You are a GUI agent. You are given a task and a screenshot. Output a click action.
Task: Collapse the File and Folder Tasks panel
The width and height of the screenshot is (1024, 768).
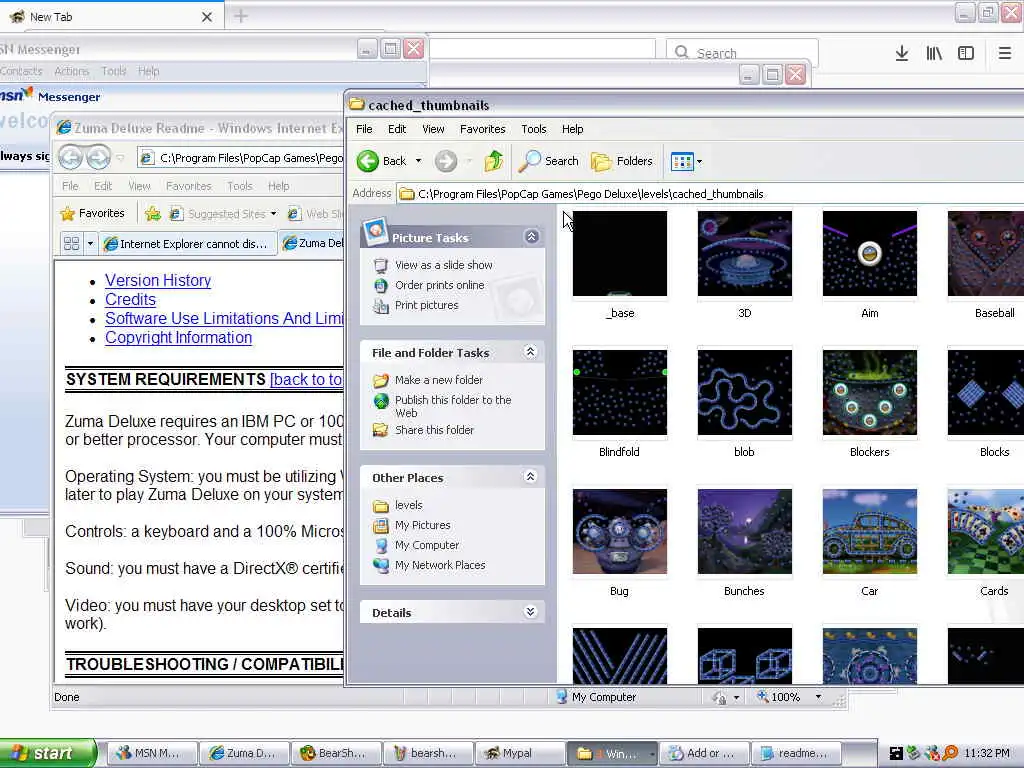[x=530, y=352]
